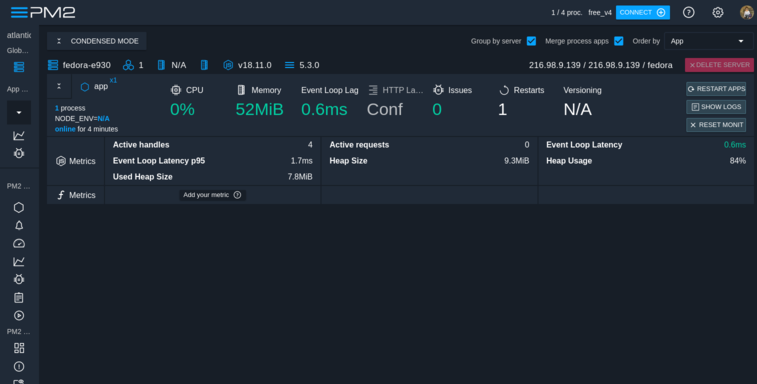Click the Memory icon in app row
757x384 pixels.
pos(241,90)
